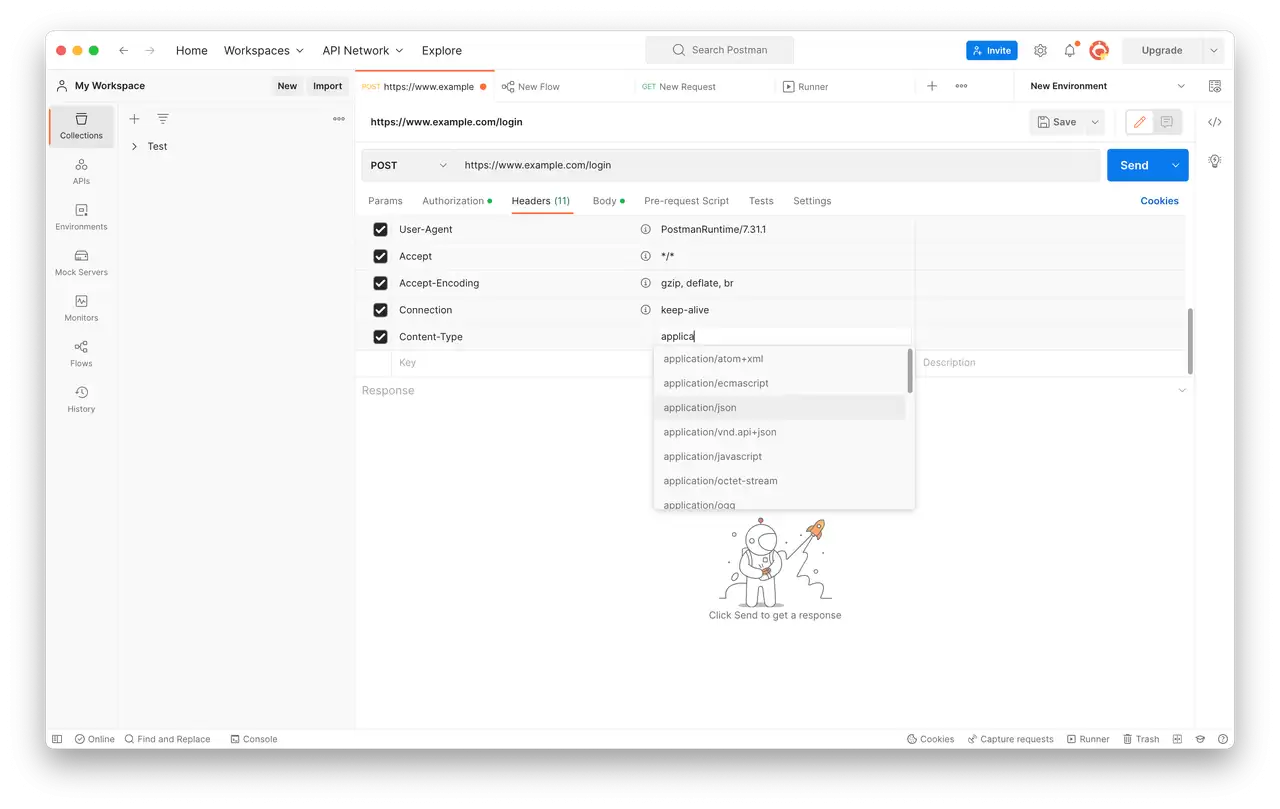The height and width of the screenshot is (809, 1280).
Task: Open the settings gear icon
Action: 1040,50
